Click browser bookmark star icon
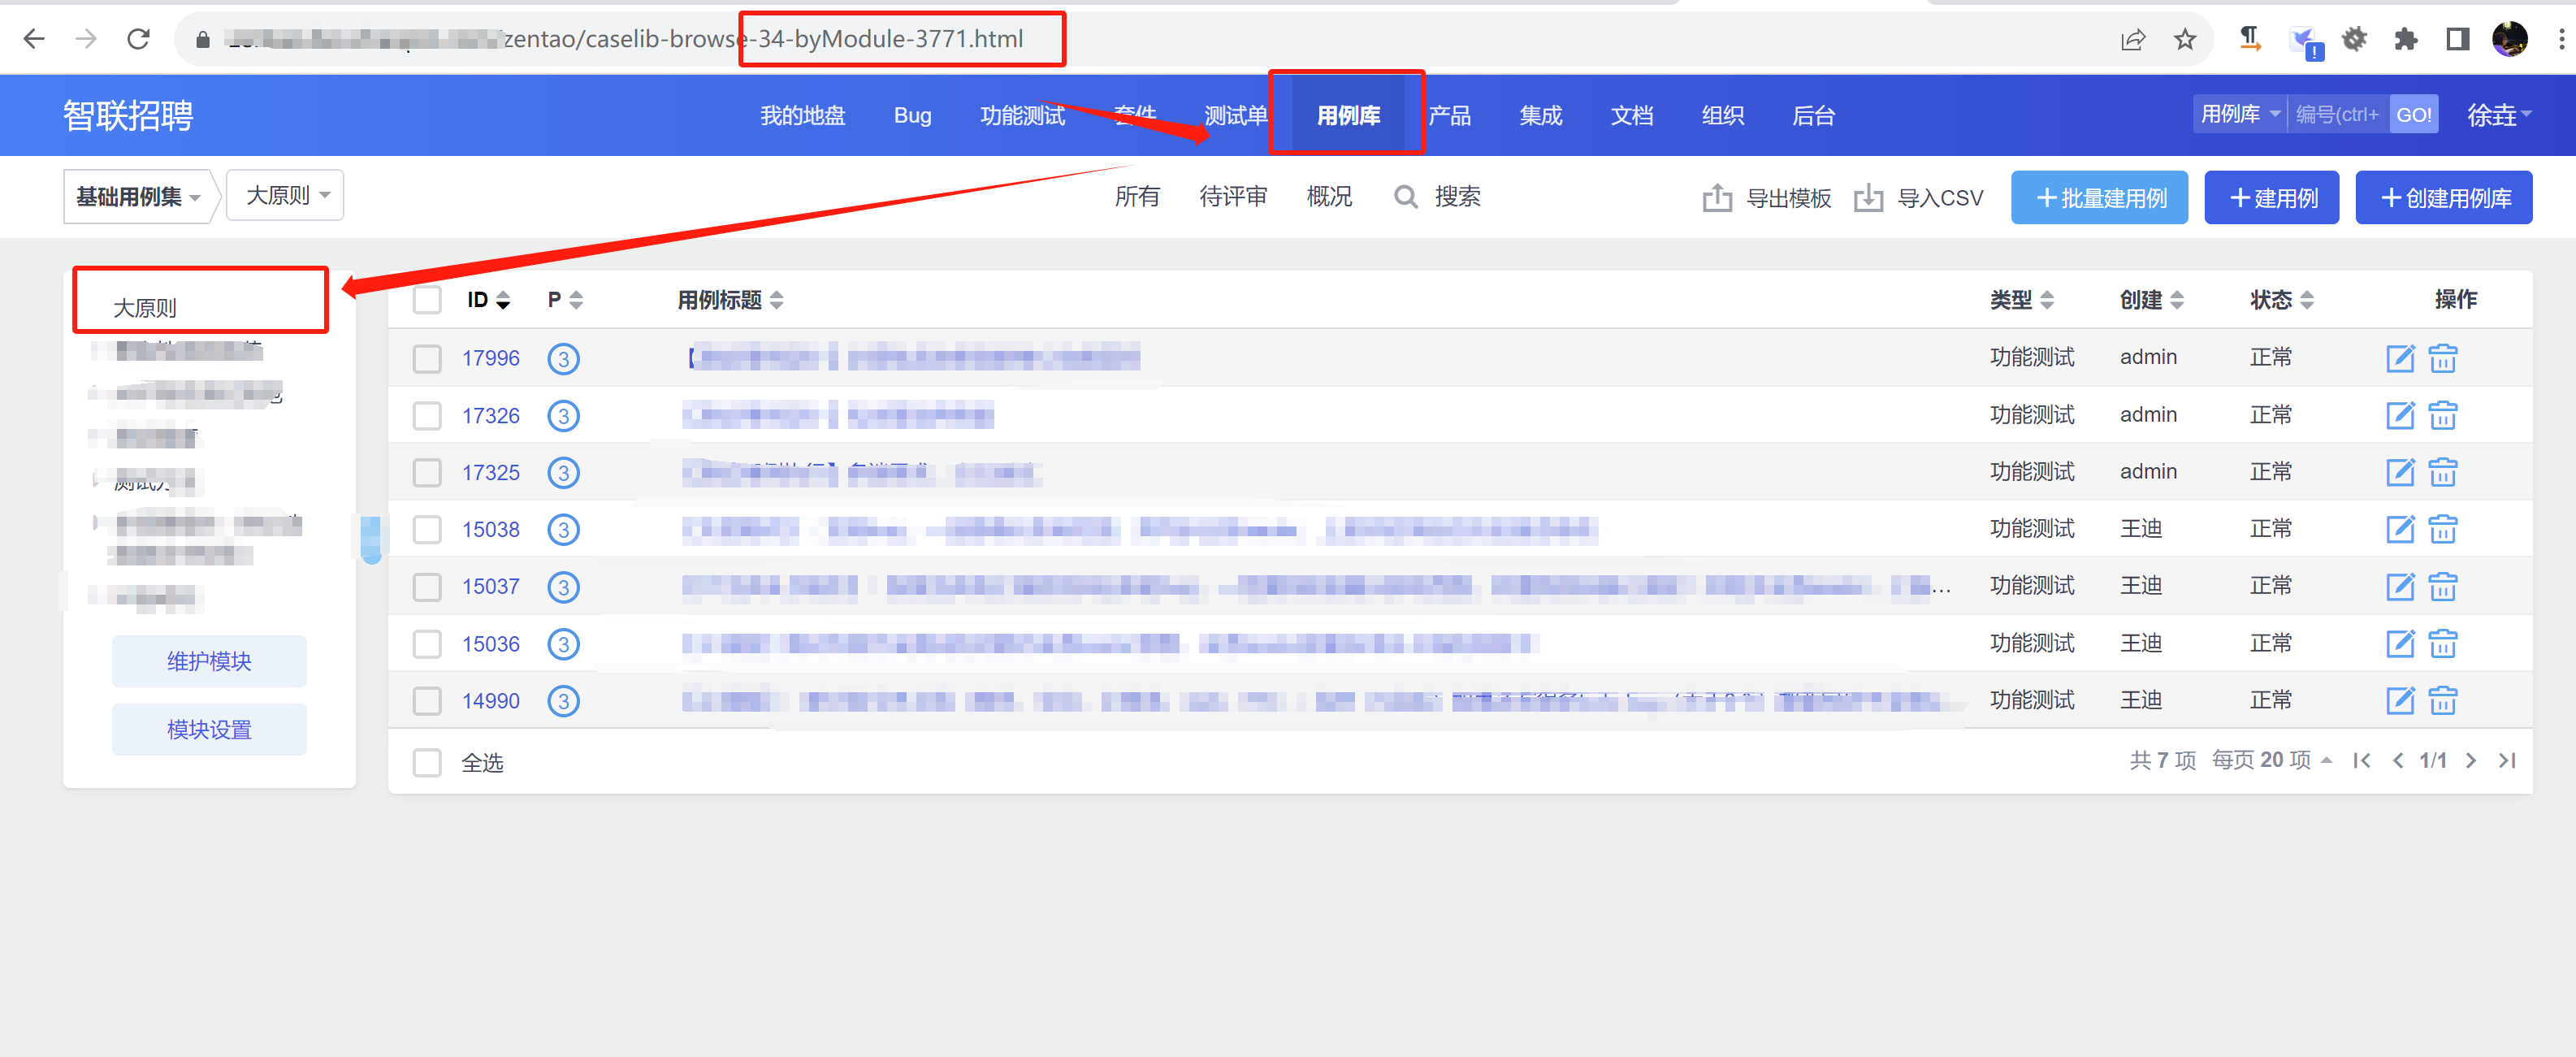 (x=2185, y=39)
